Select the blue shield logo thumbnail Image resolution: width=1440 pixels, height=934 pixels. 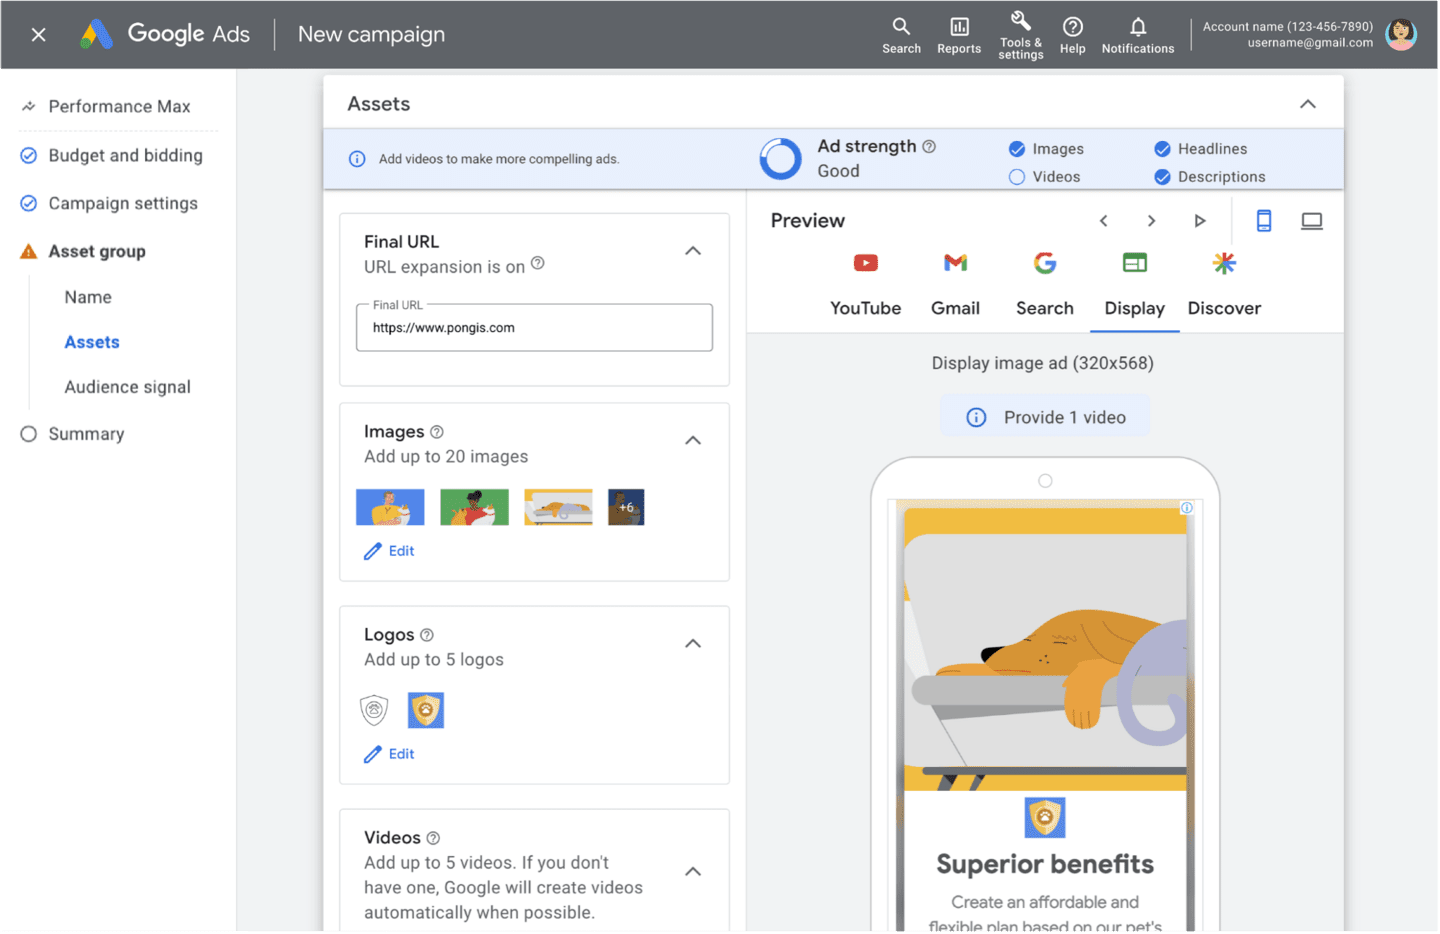point(426,710)
